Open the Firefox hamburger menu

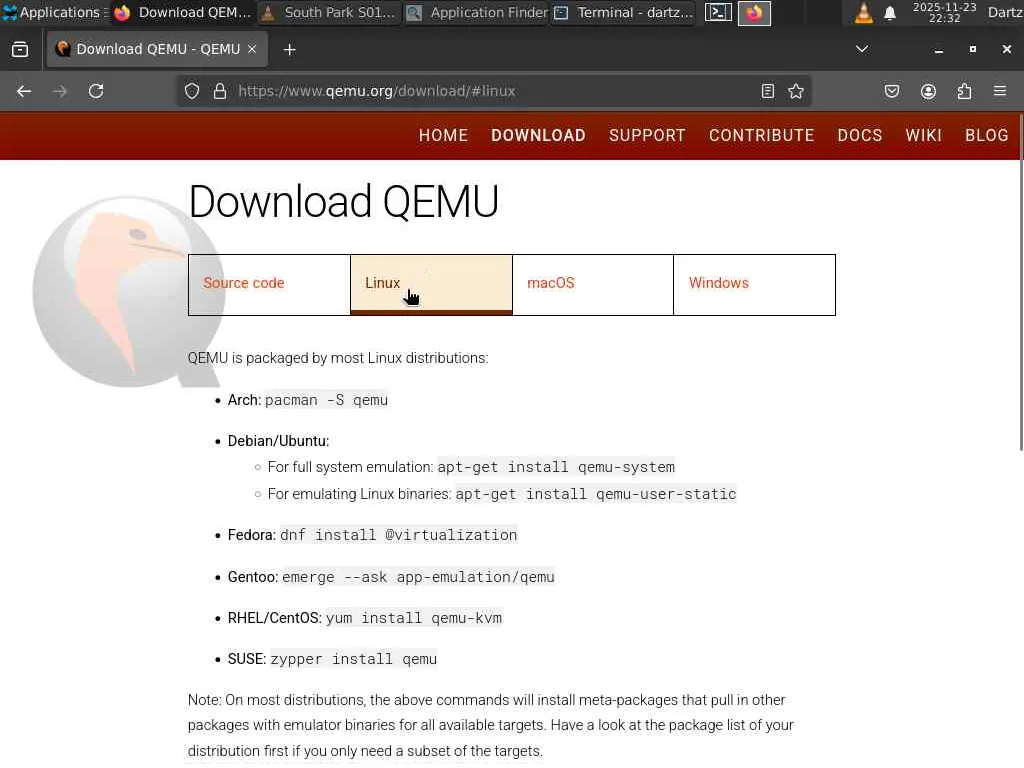[x=999, y=91]
